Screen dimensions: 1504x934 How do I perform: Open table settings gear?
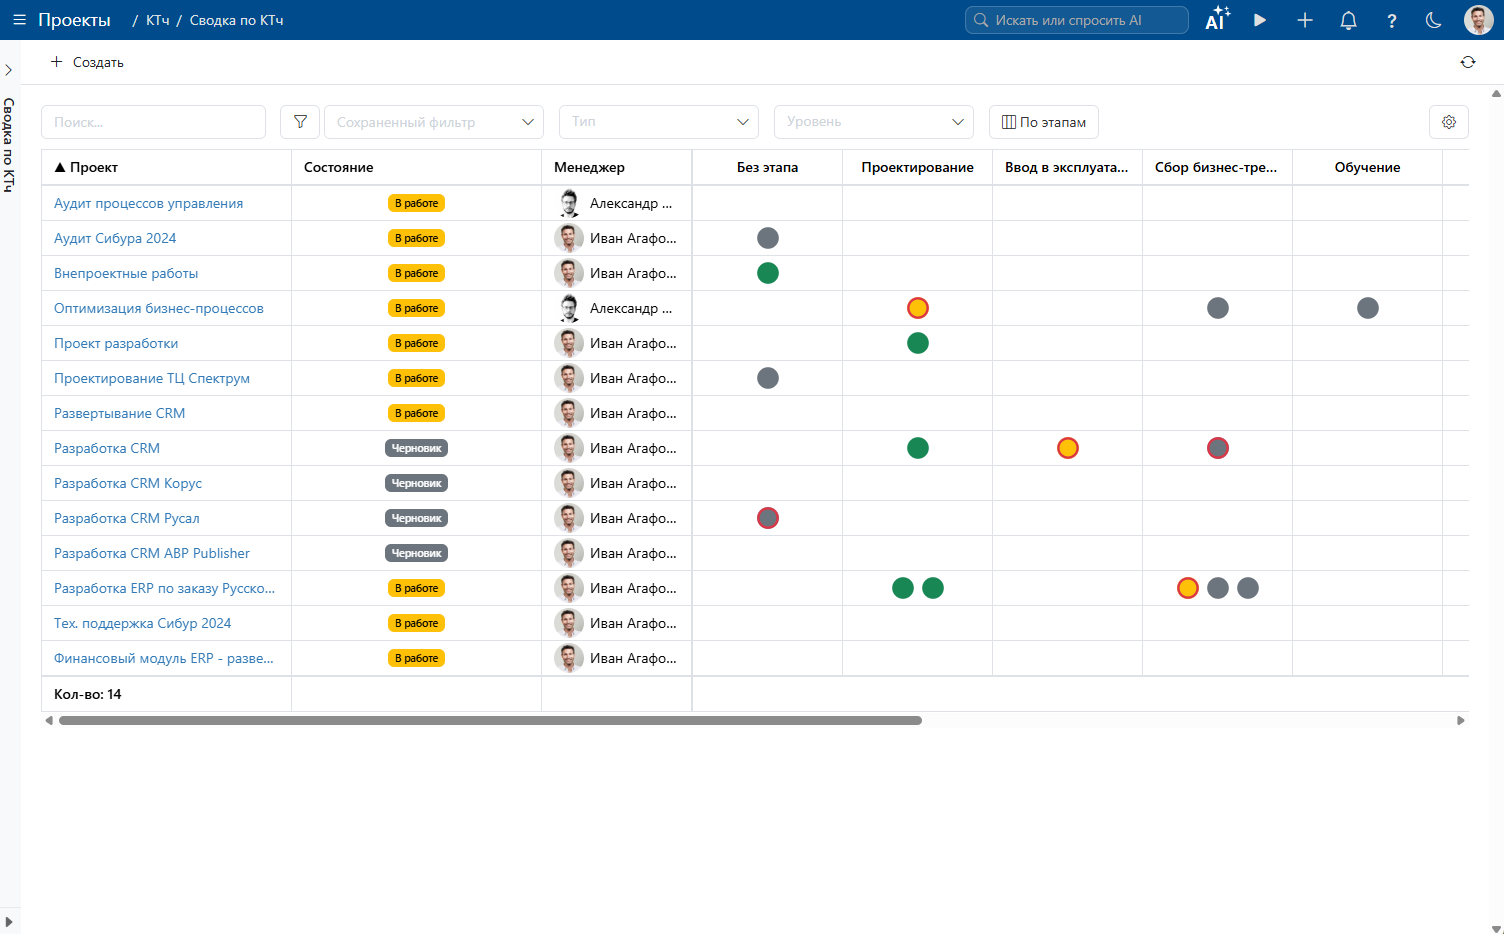click(1449, 122)
